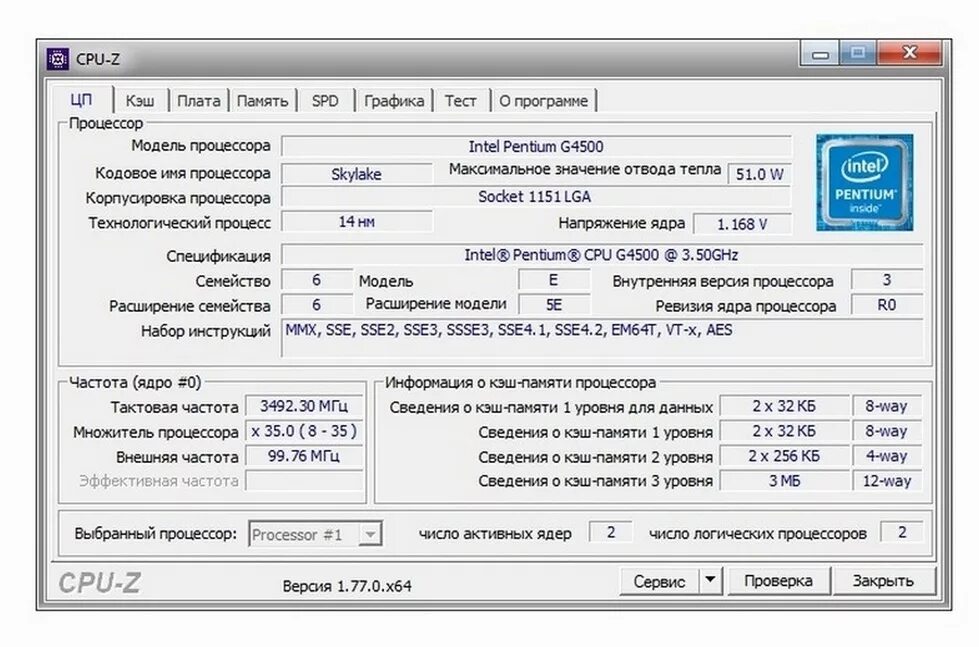Click the Сервис button
The height and width of the screenshot is (647, 979).
click(x=659, y=581)
